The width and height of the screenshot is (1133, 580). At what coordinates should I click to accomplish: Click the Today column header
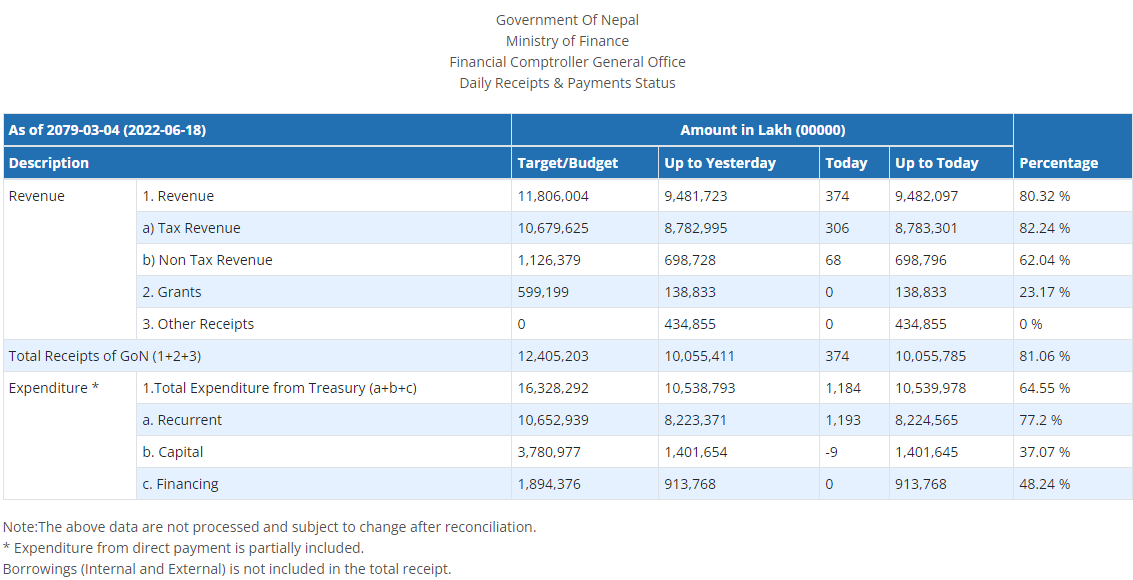tap(846, 163)
